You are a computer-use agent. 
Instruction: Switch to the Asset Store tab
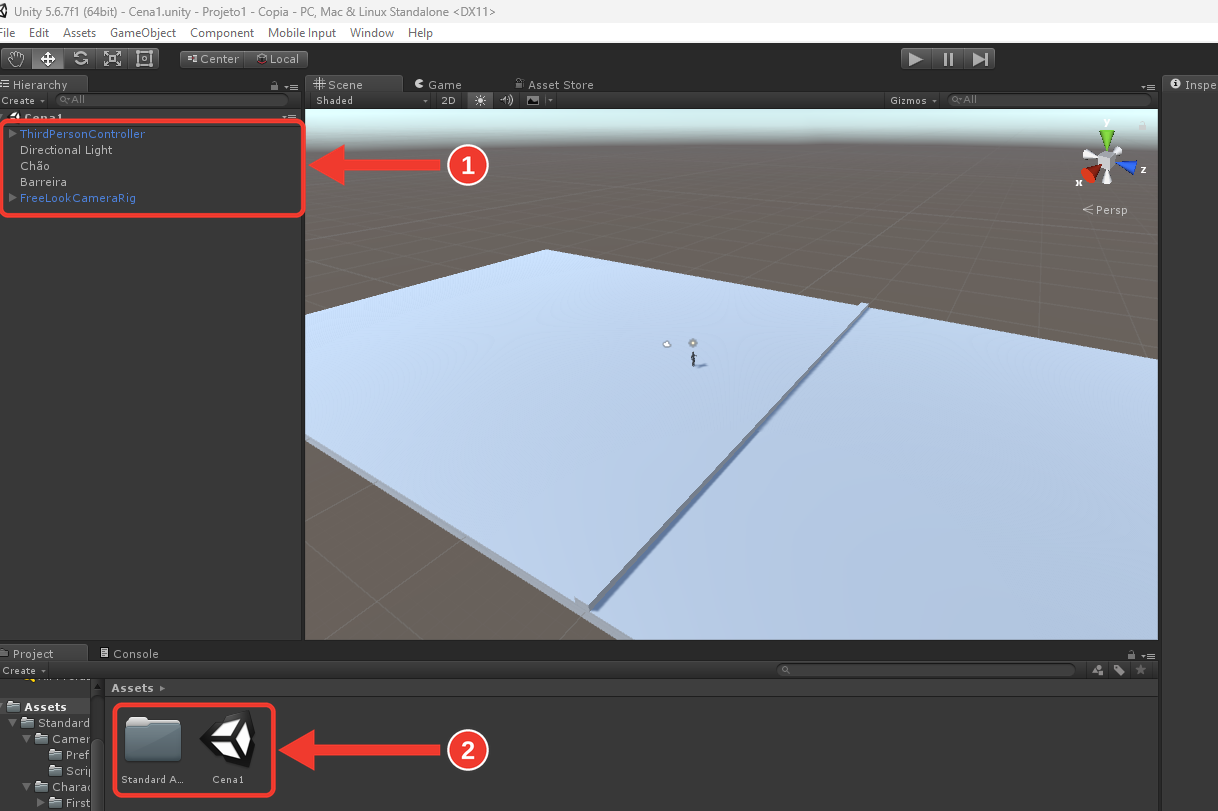point(553,85)
